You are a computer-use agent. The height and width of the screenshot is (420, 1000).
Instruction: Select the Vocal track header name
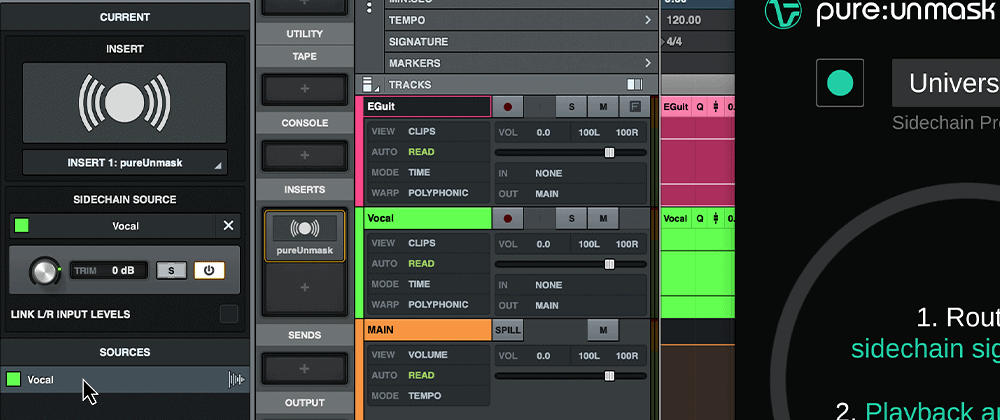point(427,218)
